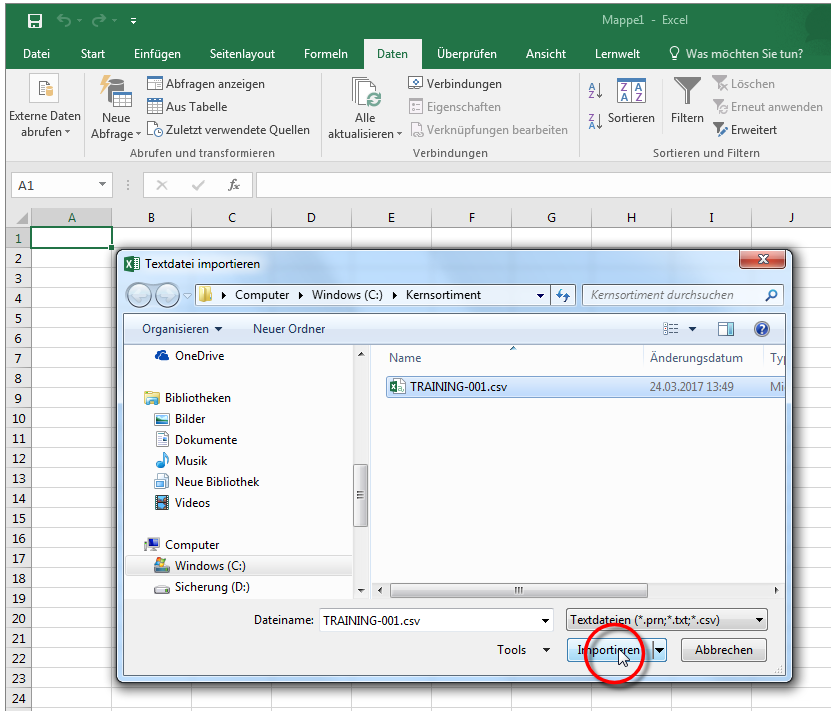Select Sicherung (D:) in navigation tree
The image size is (831, 711).
point(212,587)
